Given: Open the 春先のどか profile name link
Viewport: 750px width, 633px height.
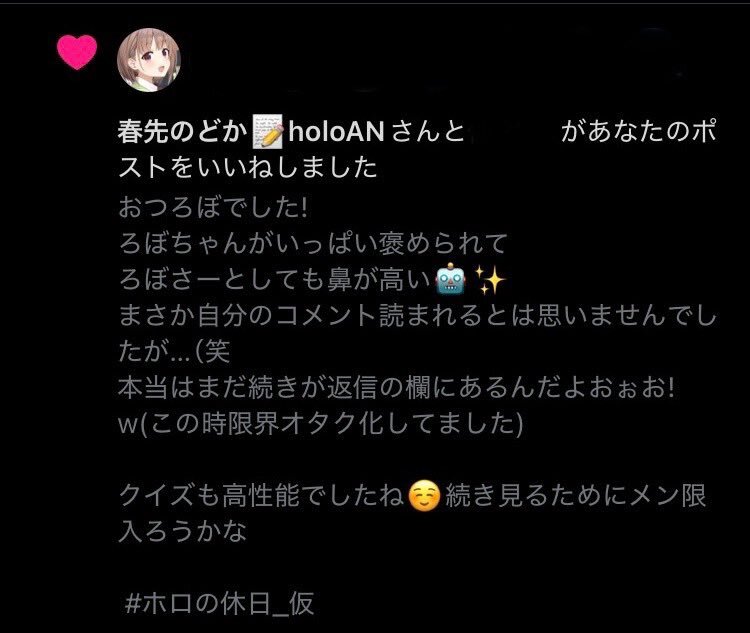Looking at the screenshot, I should (x=182, y=131).
